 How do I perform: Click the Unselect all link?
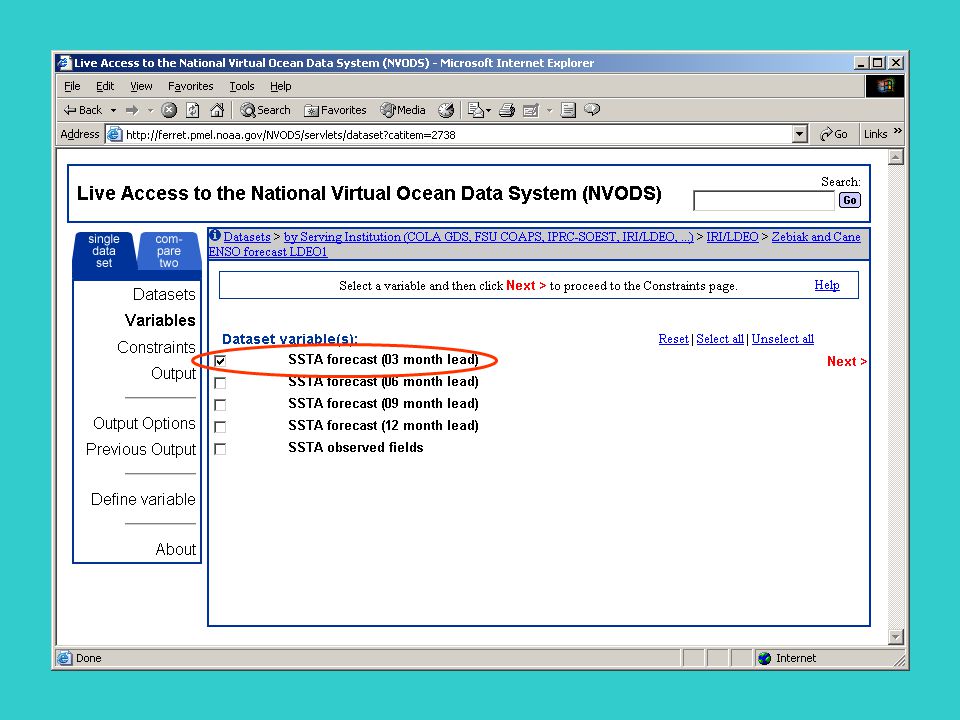782,339
